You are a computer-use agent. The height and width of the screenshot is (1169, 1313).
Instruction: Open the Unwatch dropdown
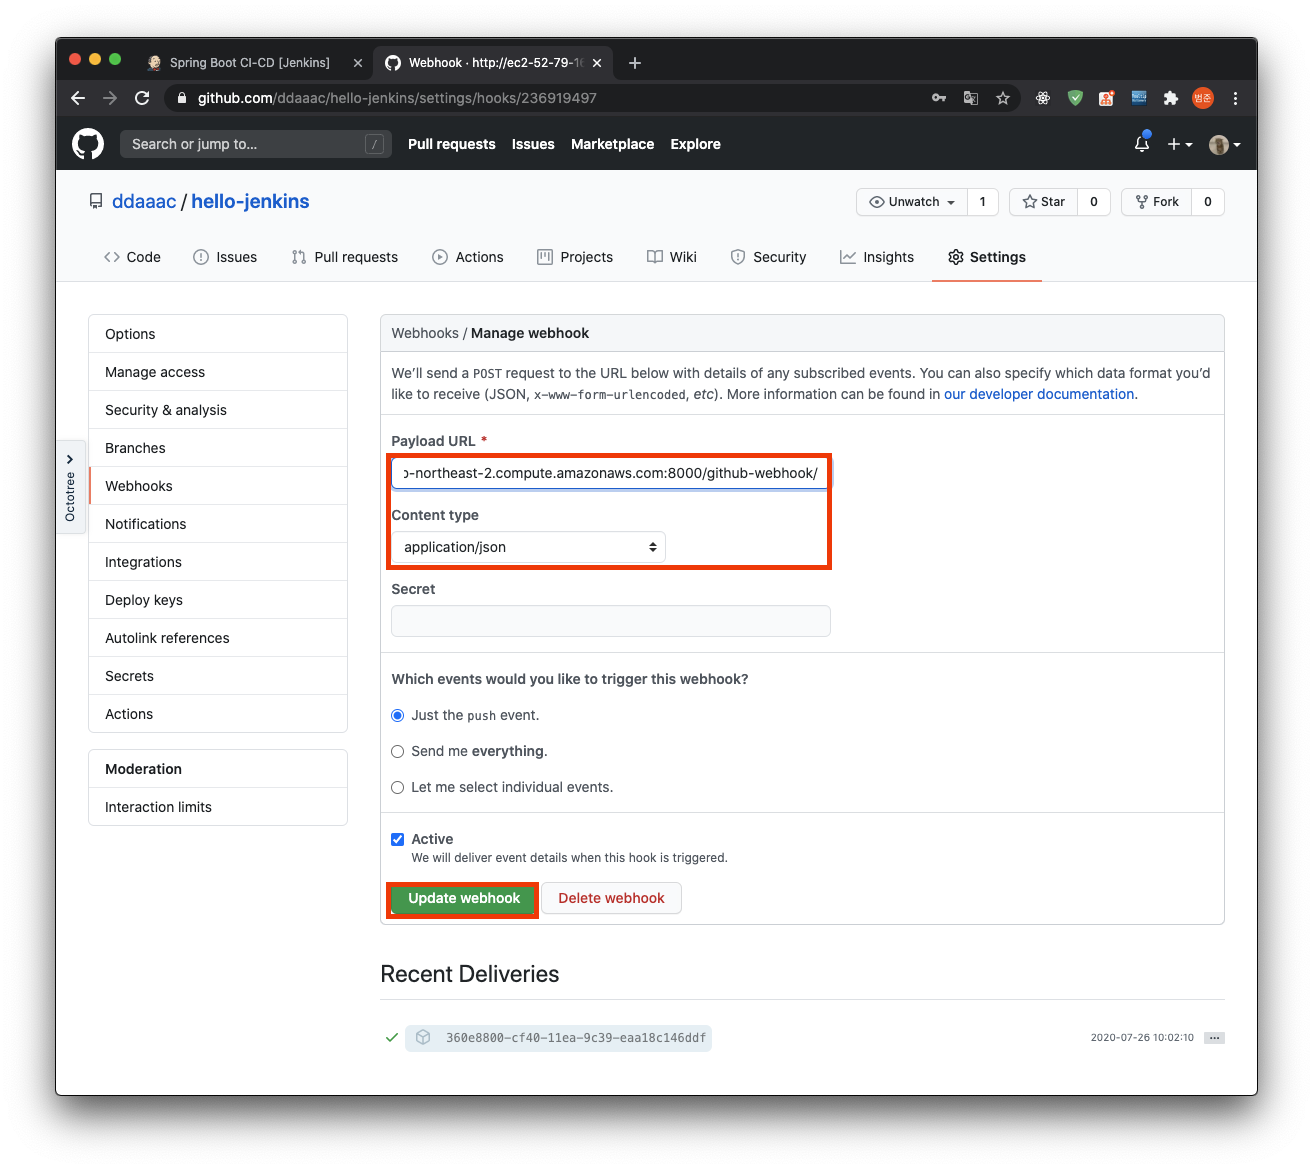click(x=912, y=201)
